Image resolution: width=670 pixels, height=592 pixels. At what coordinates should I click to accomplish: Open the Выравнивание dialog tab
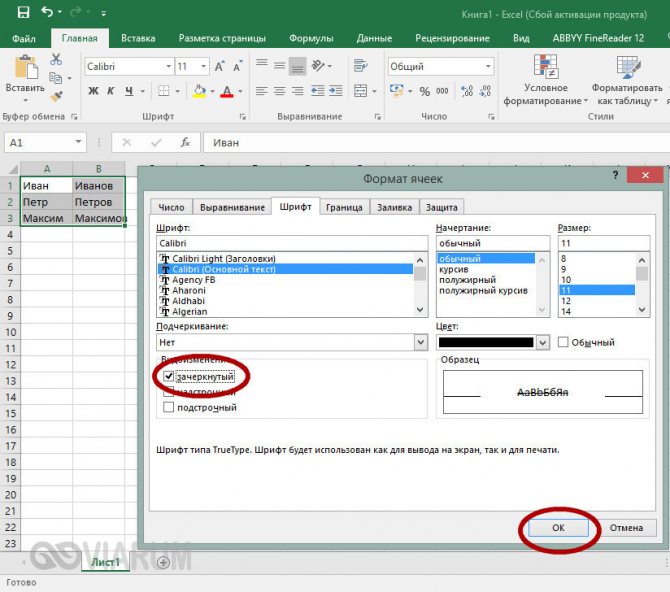point(232,207)
